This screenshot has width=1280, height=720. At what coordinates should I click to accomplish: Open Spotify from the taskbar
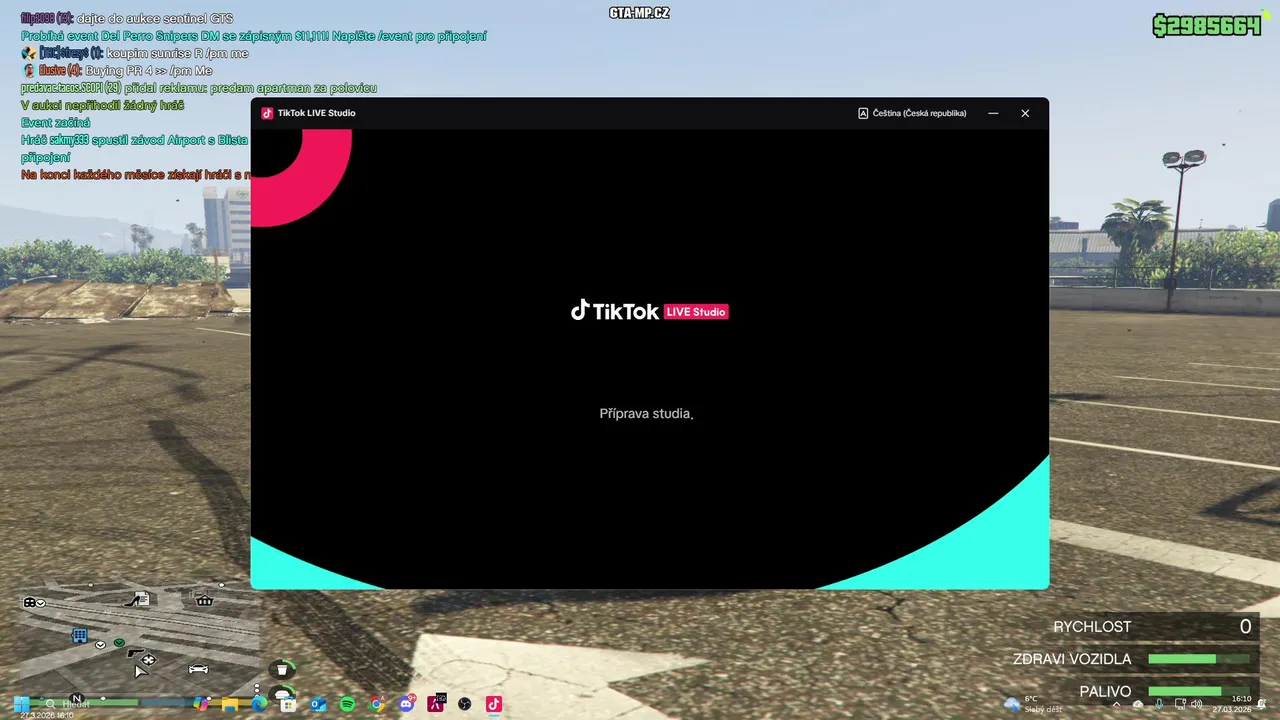coord(347,704)
